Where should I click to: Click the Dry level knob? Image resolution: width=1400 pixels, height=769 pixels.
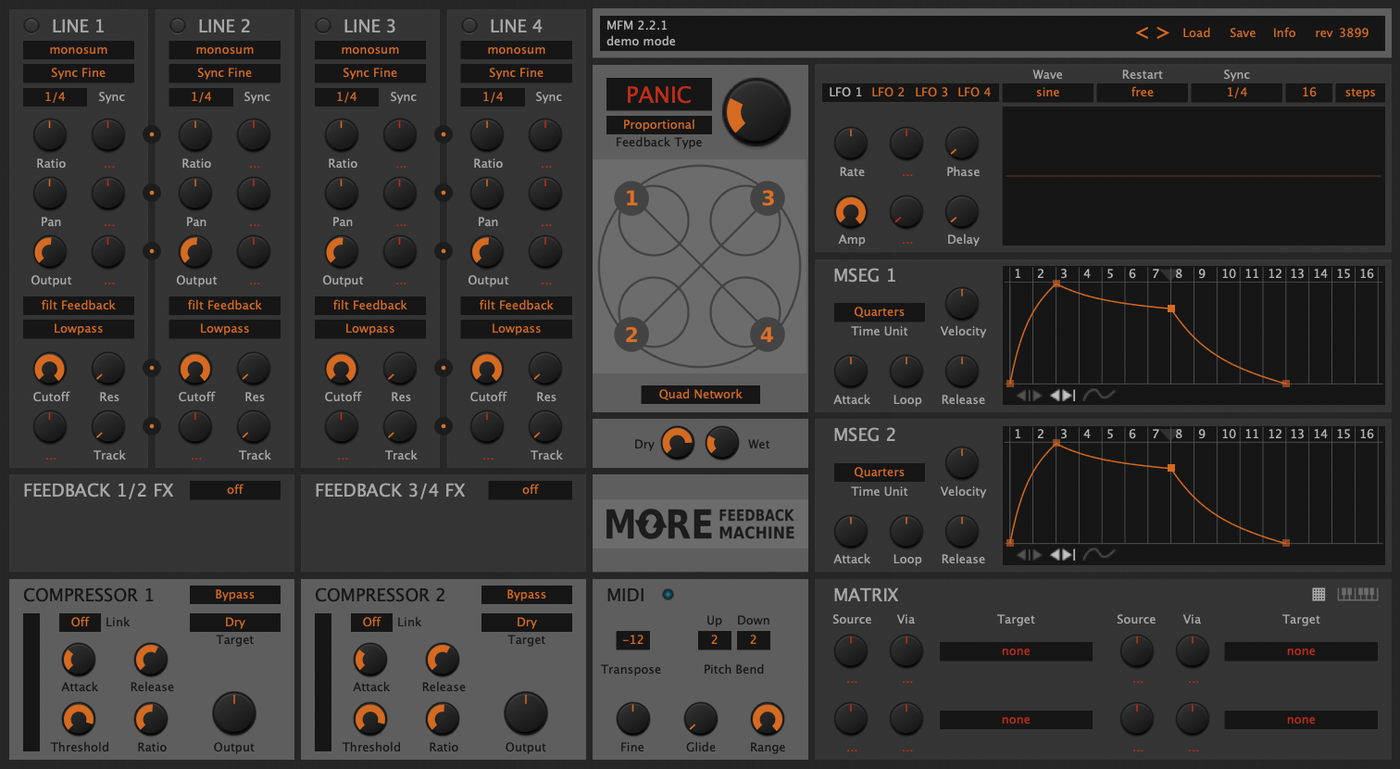[x=678, y=443]
